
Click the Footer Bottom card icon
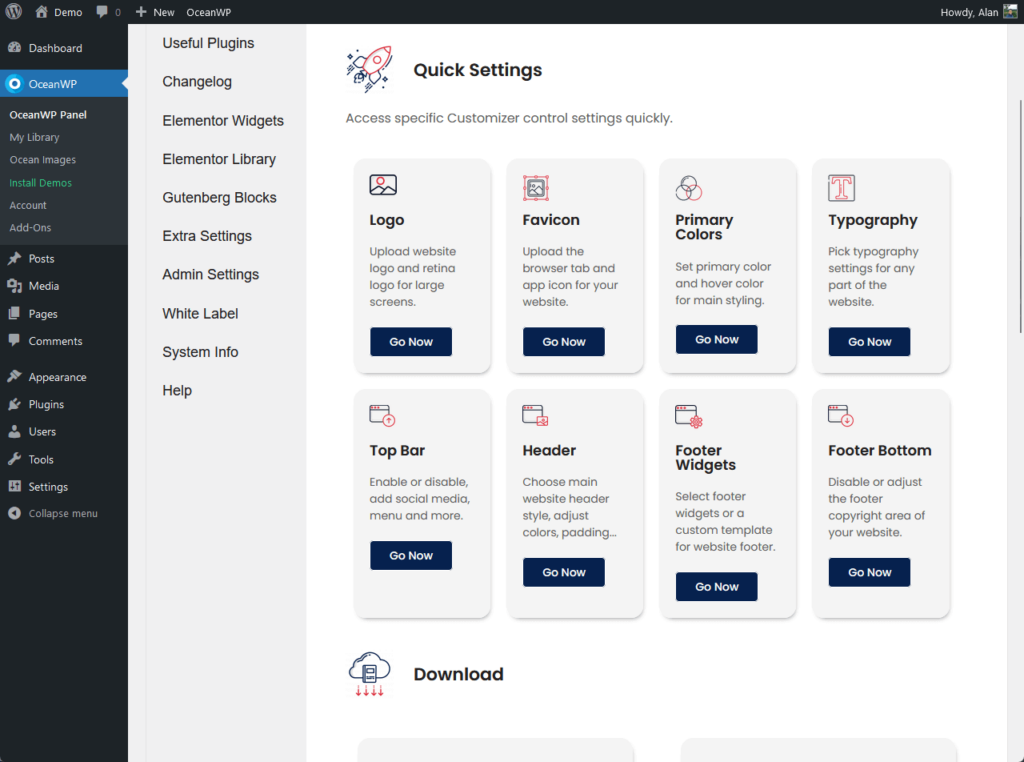841,416
